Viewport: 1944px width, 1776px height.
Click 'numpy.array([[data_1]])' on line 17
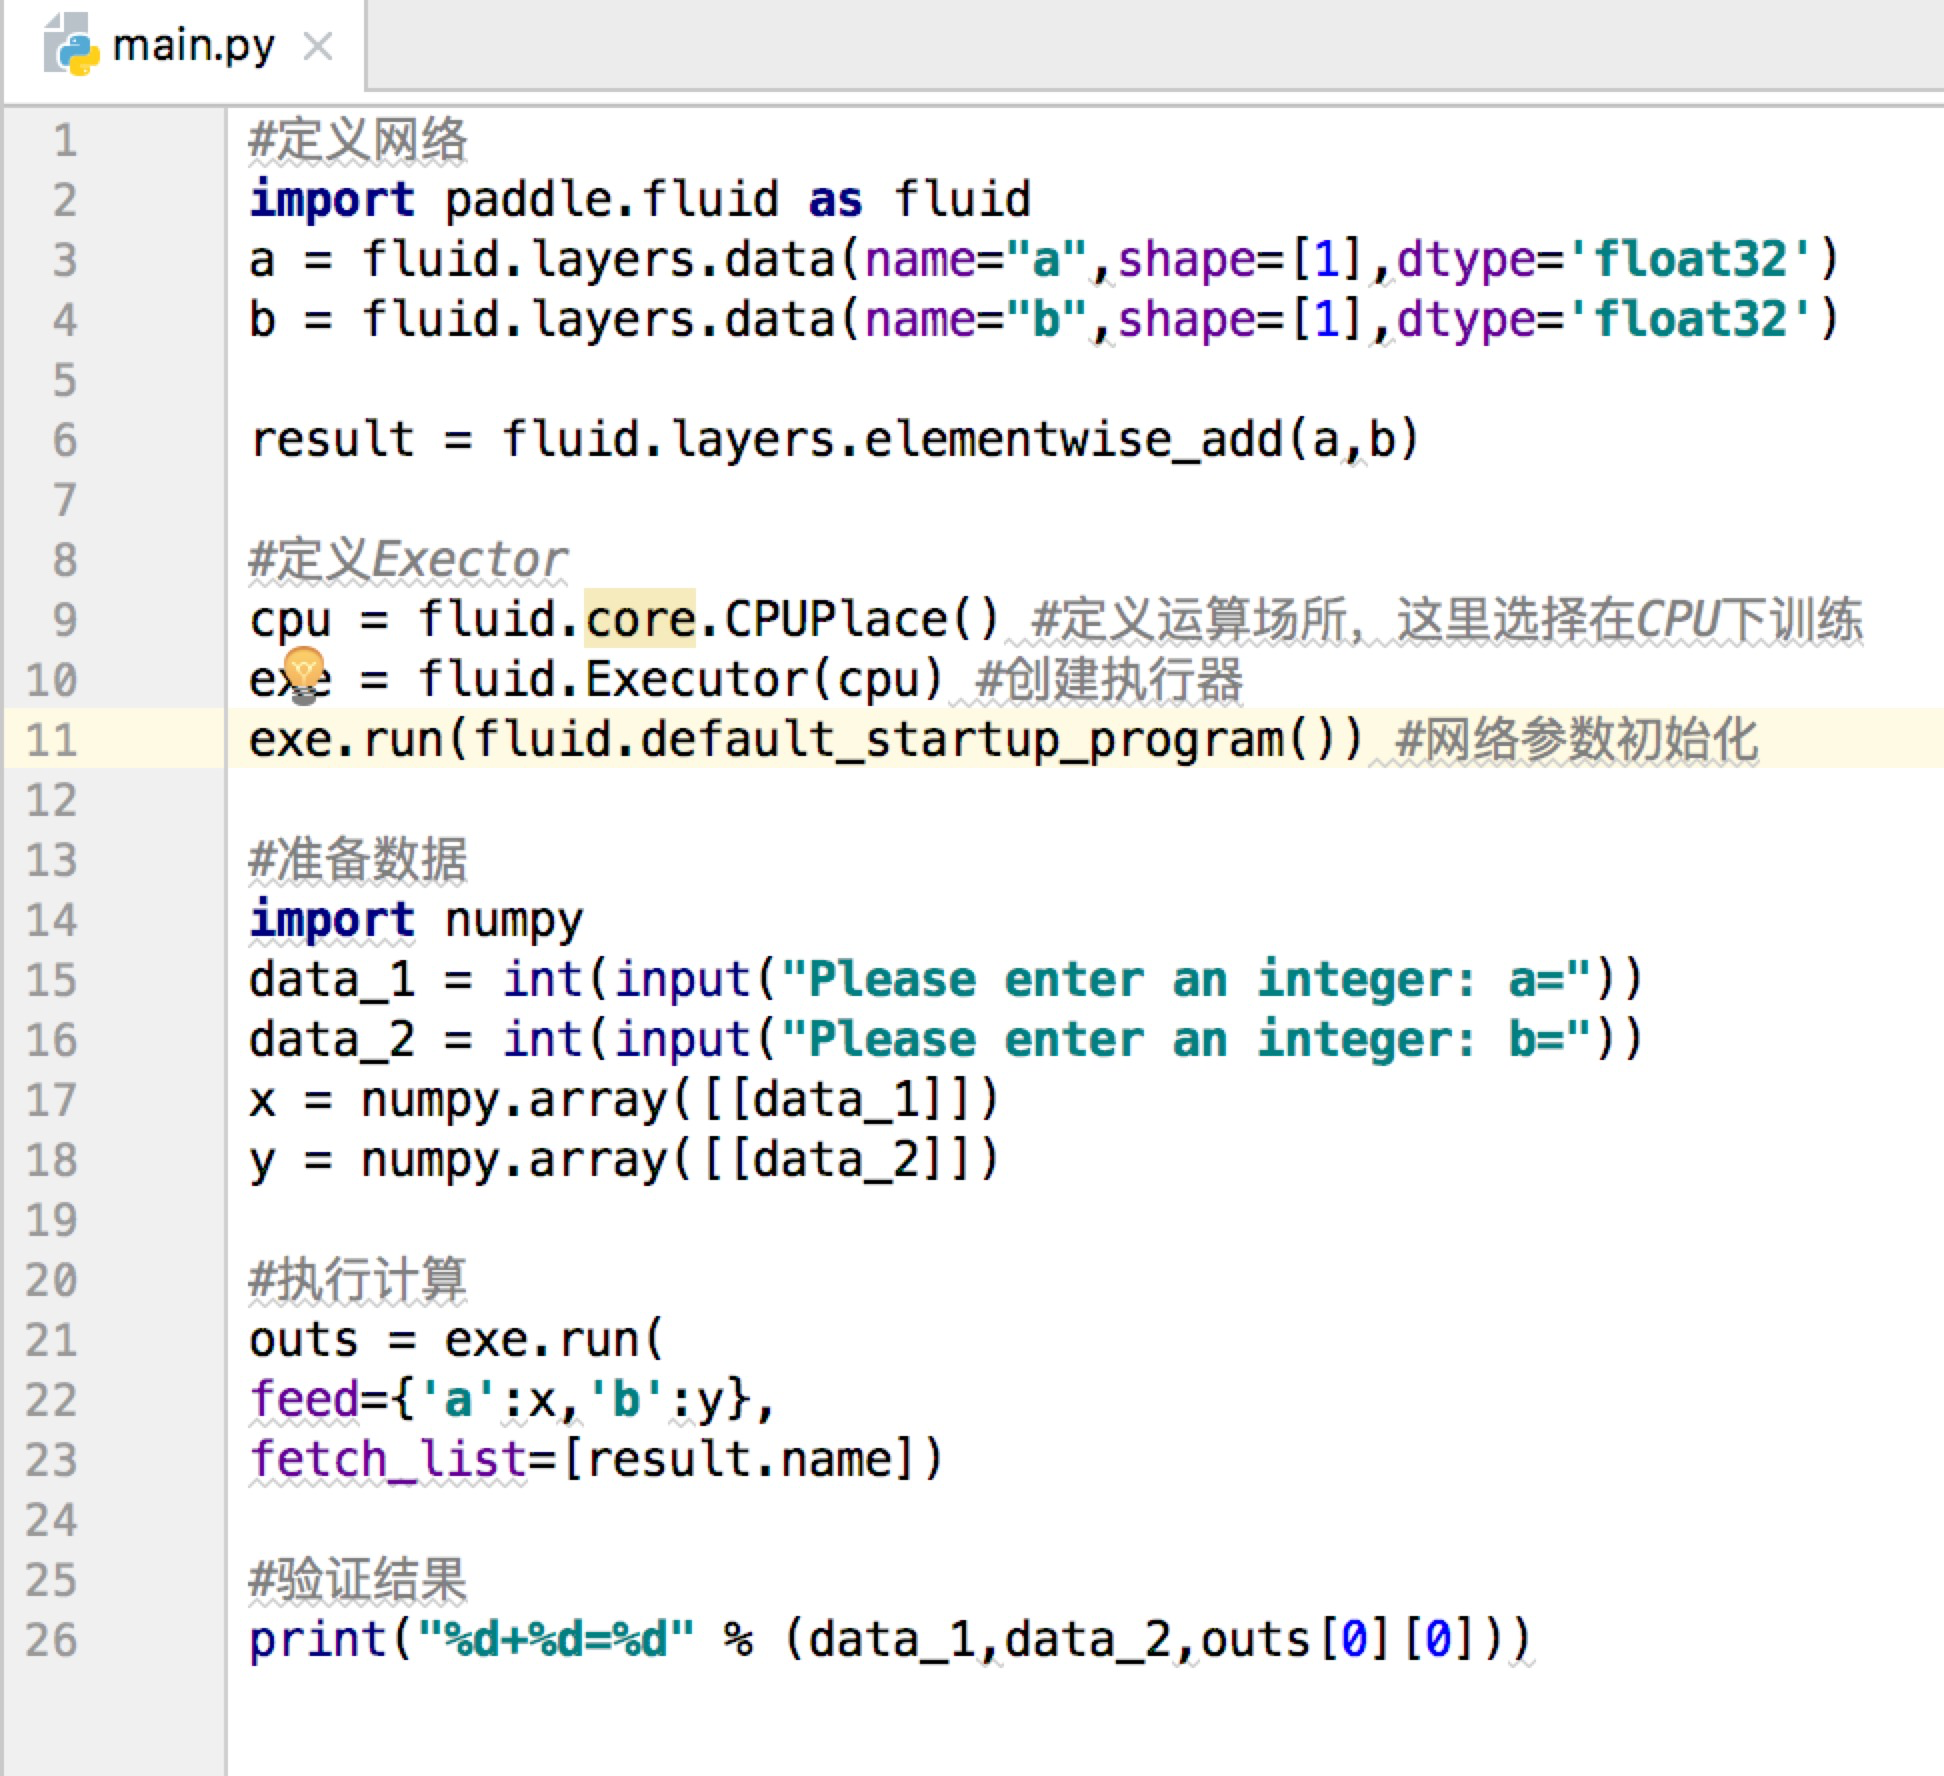pos(680,1100)
